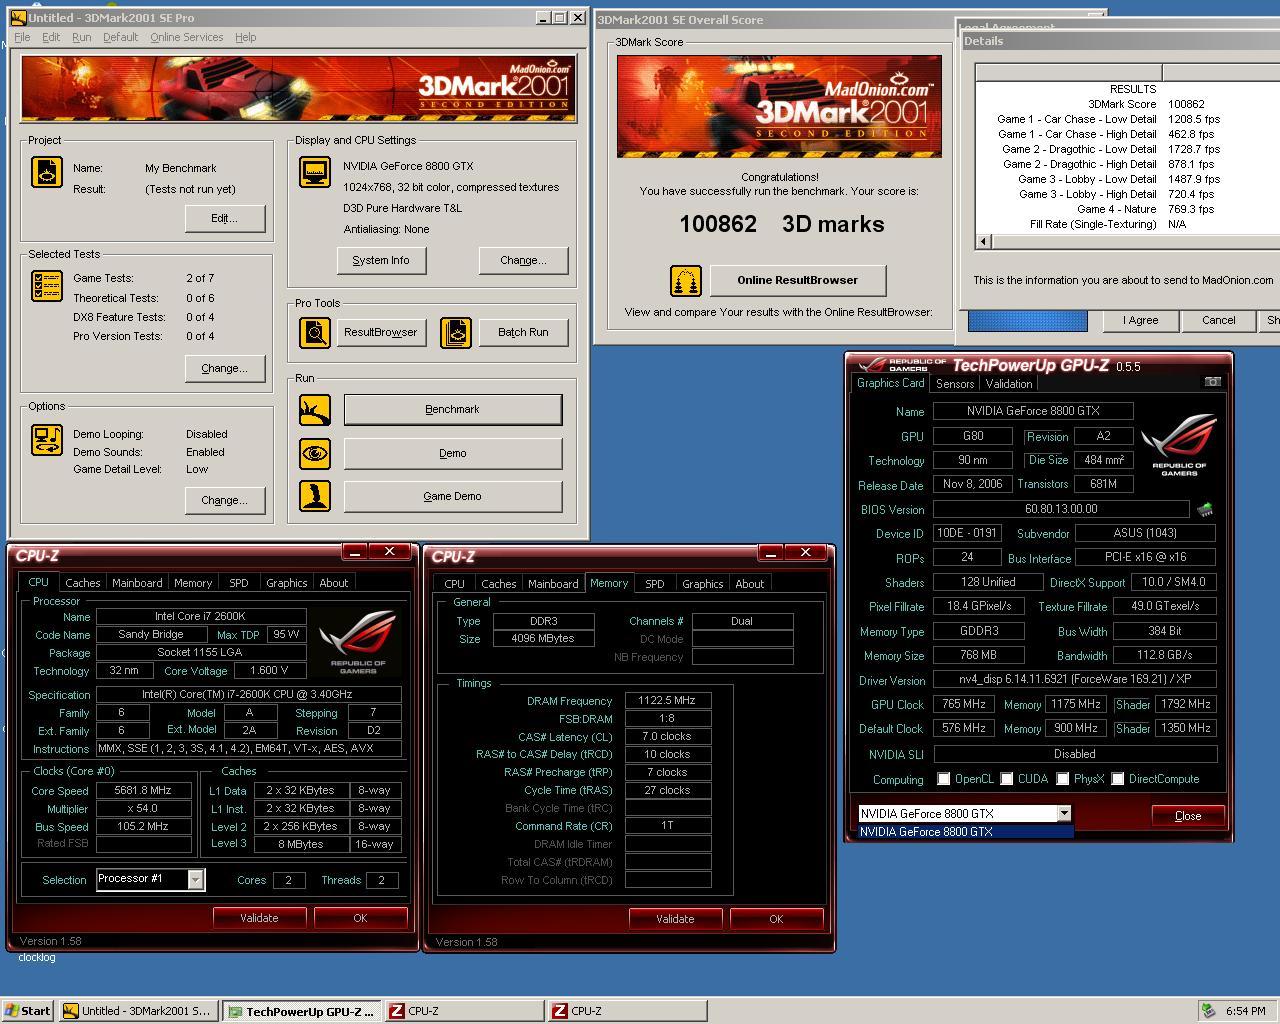Screen dimensions: 1280x1024
Task: Click the Edit... button in Project section
Action: (x=224, y=218)
